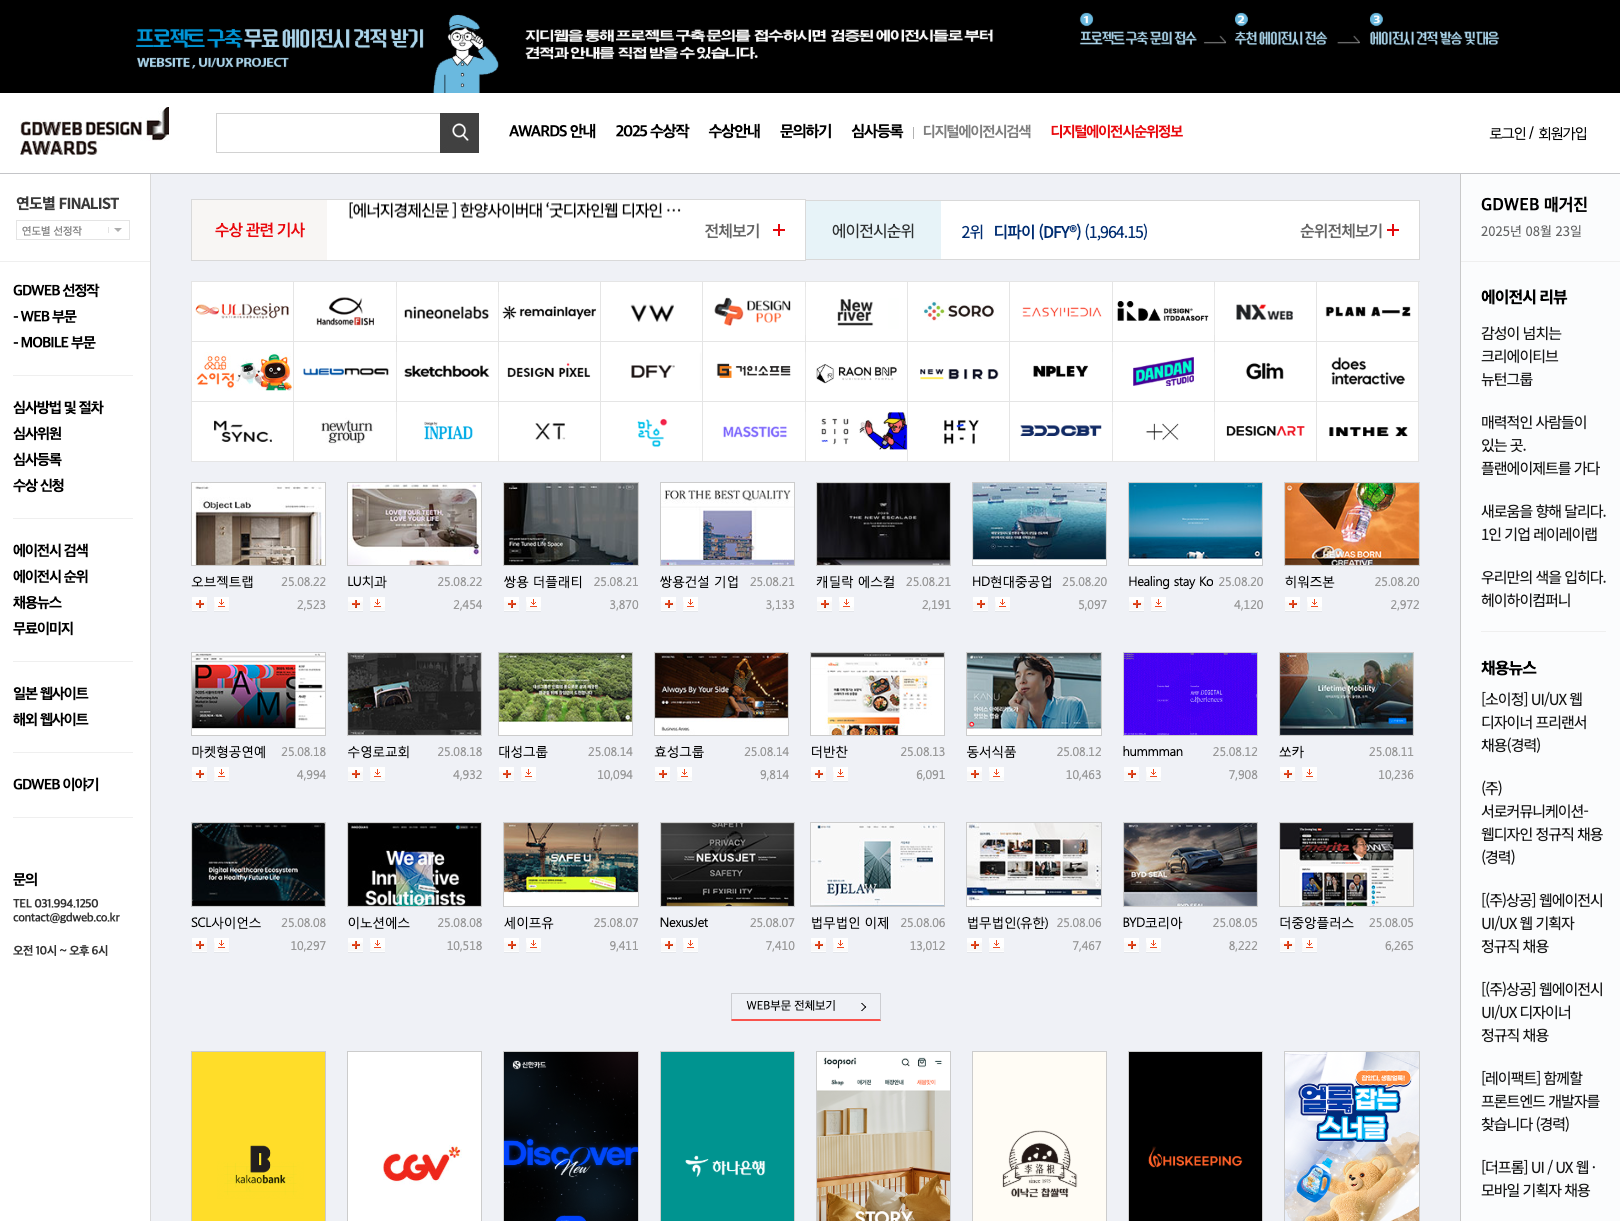Expand 전체보기 next to award news
Image resolution: width=1620 pixels, height=1221 pixels.
tap(745, 230)
